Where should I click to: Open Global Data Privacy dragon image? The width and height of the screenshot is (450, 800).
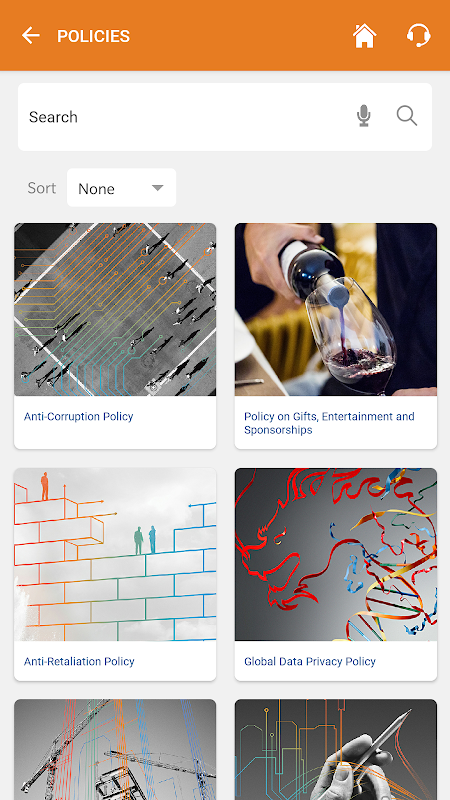point(336,555)
